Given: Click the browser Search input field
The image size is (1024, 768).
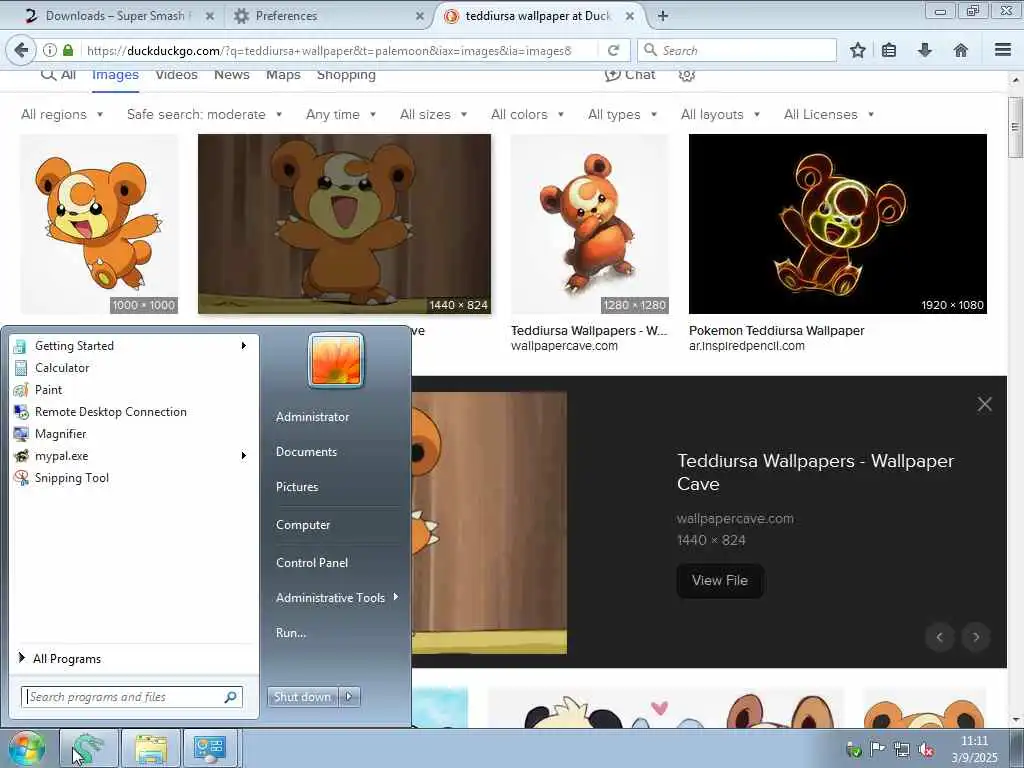Looking at the screenshot, I should [737, 50].
